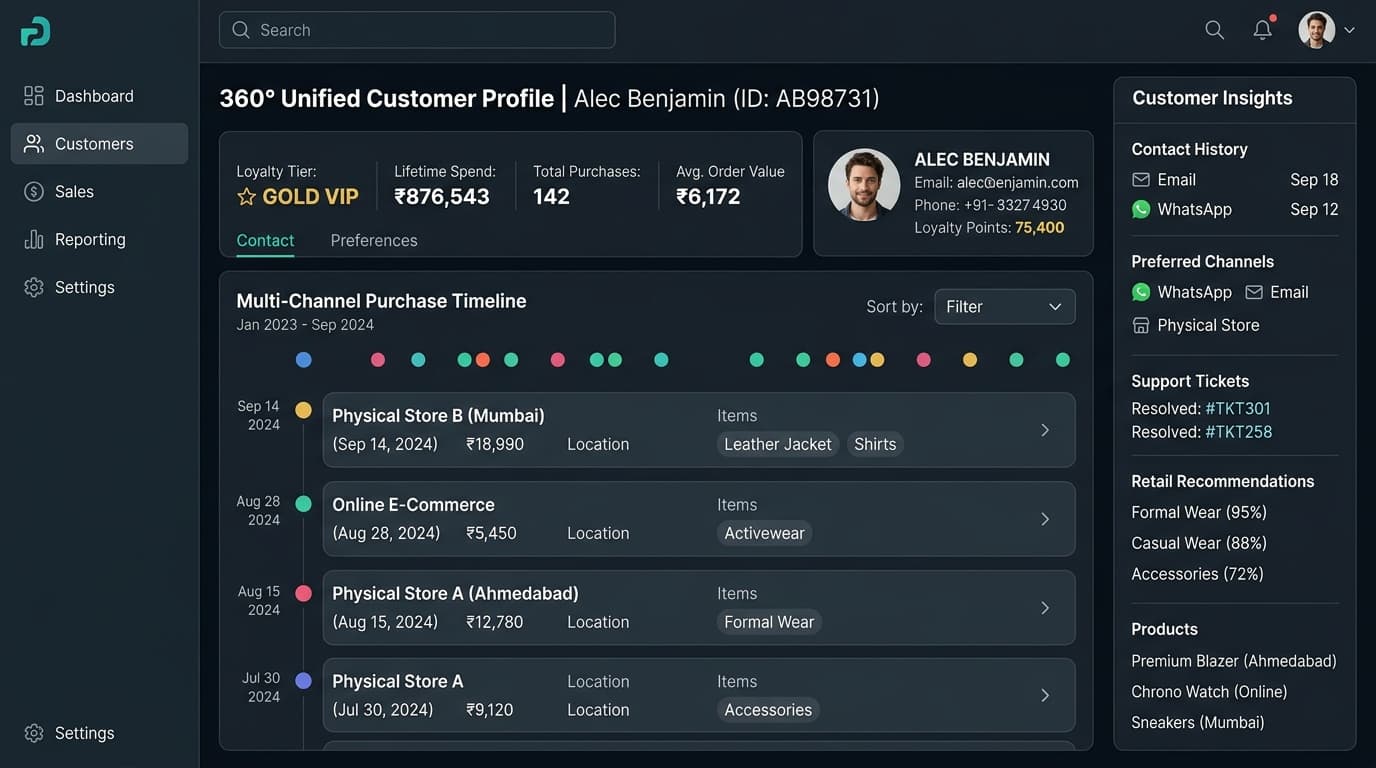Click the Reporting bar-chart icon

tap(34, 239)
